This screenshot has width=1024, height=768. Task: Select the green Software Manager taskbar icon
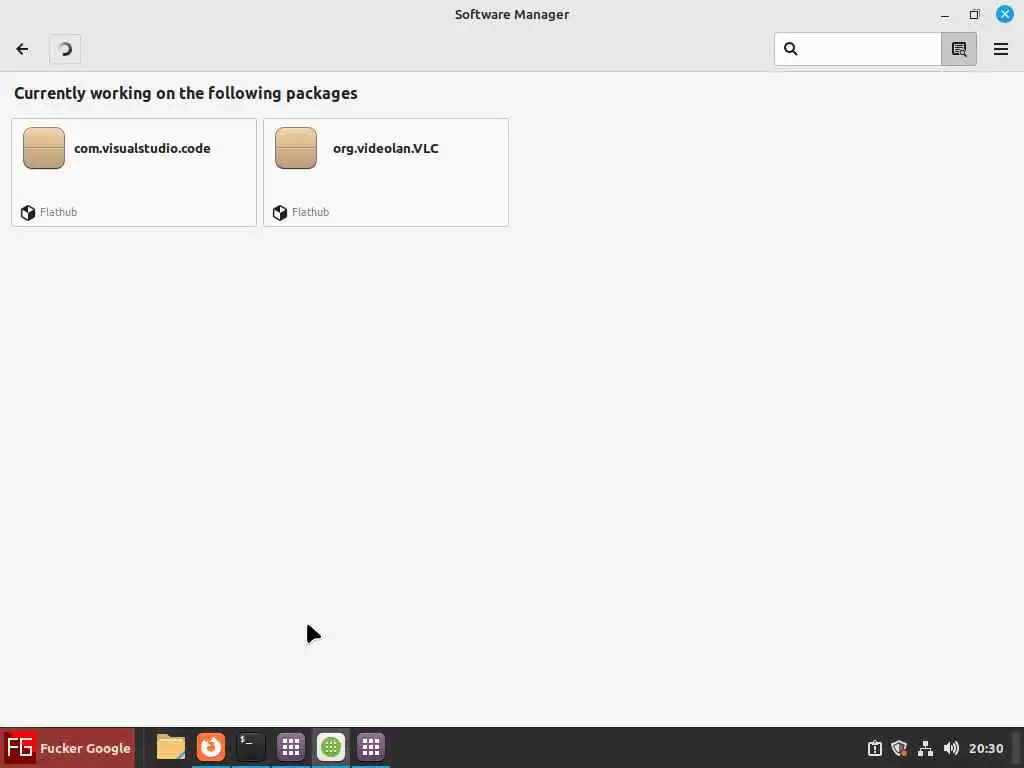click(x=330, y=747)
